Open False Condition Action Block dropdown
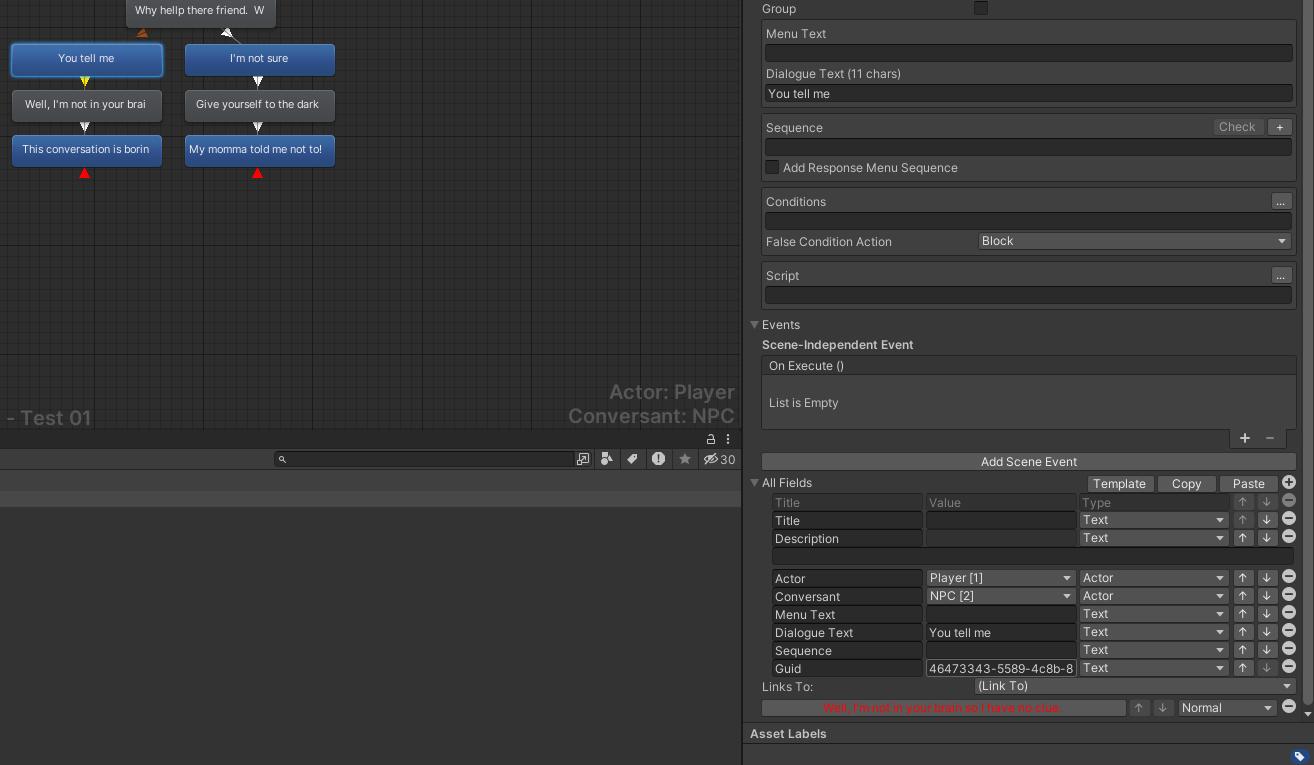1314x765 pixels. [x=1134, y=241]
